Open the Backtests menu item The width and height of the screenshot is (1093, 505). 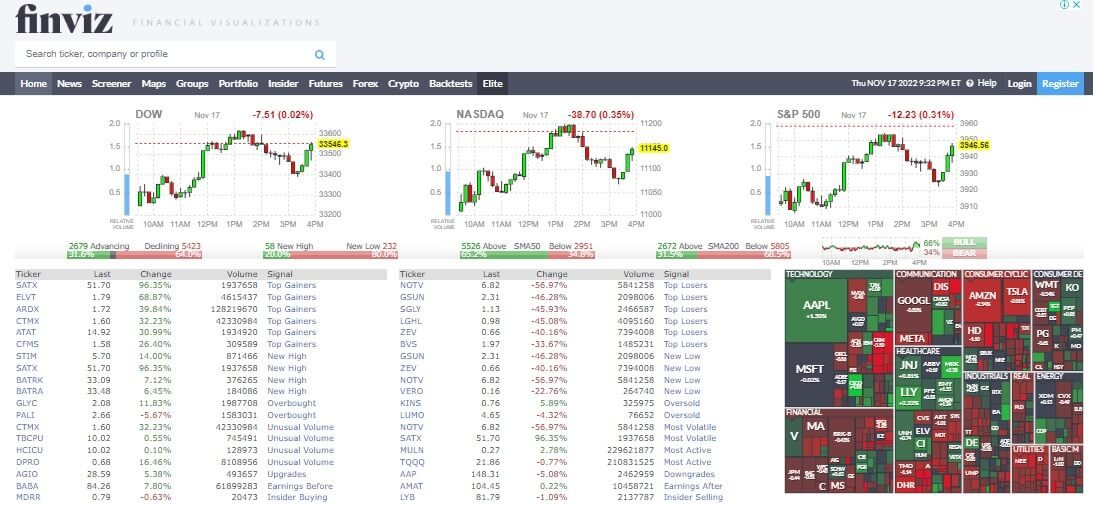450,84
